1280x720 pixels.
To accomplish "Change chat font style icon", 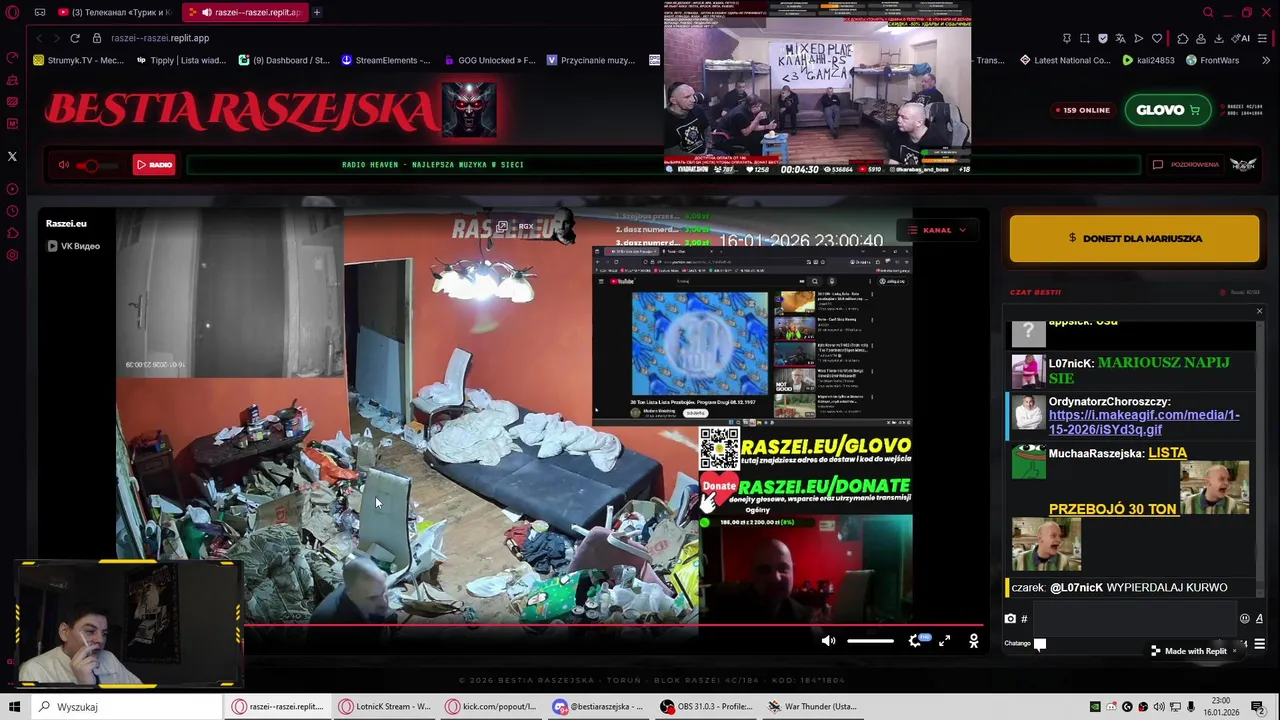I will click(1259, 619).
